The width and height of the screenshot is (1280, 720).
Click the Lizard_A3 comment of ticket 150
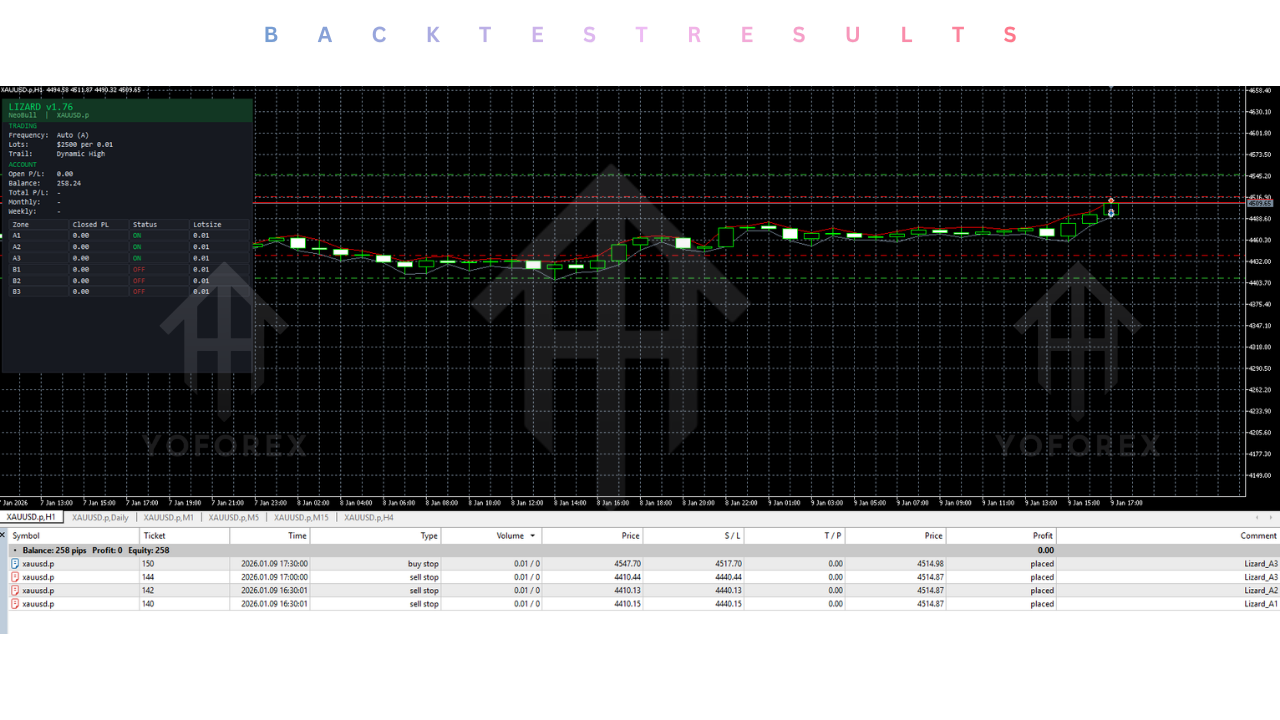click(x=1261, y=564)
